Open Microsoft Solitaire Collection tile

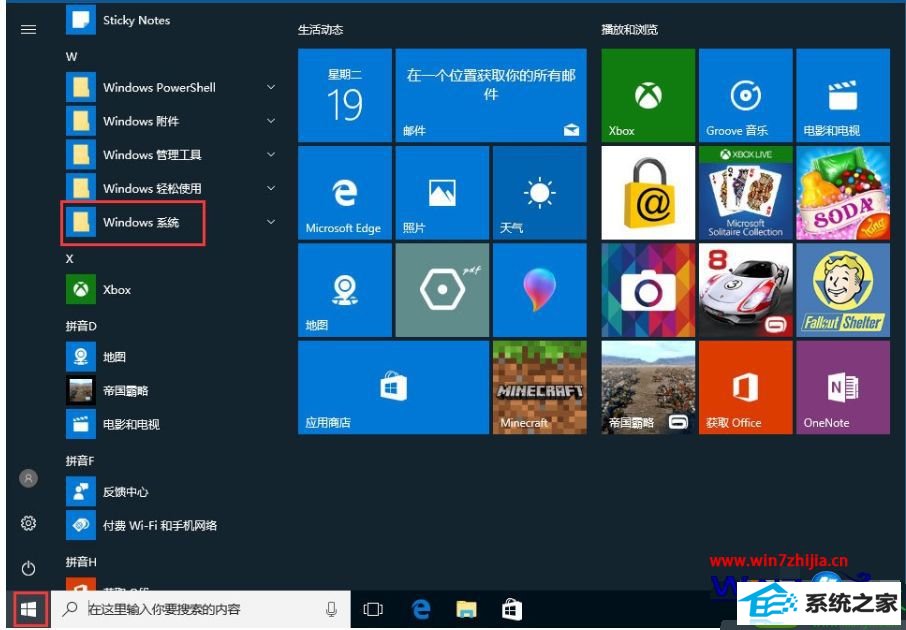click(745, 192)
